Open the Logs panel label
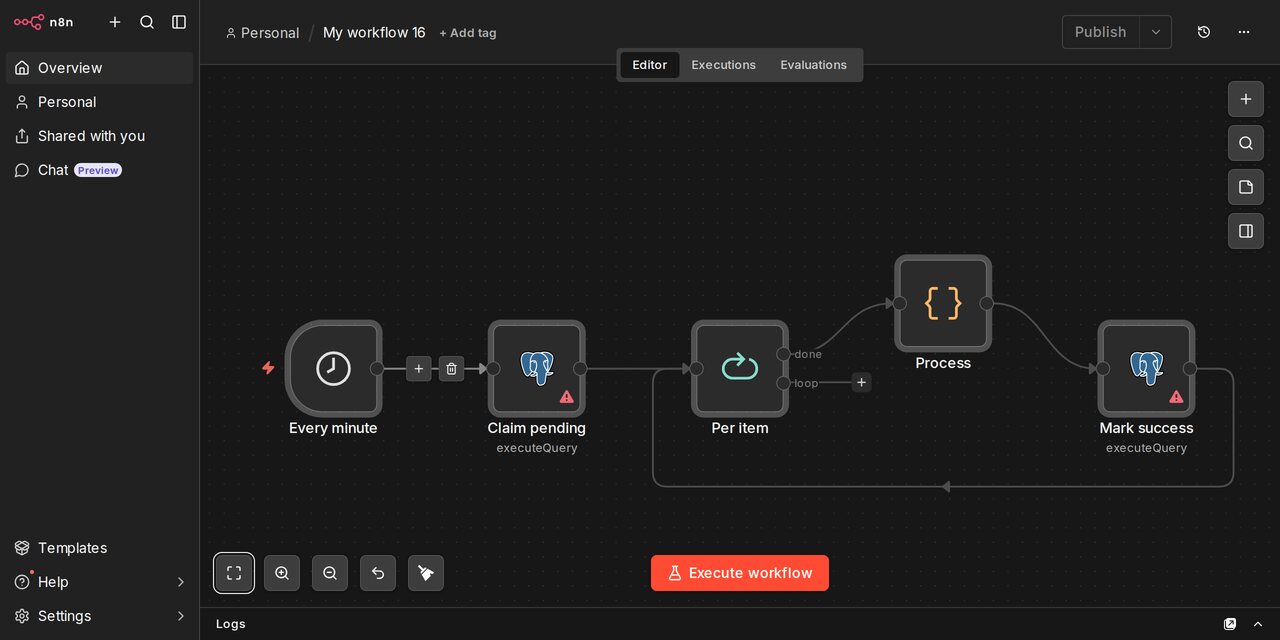The width and height of the screenshot is (1280, 640). [231, 624]
